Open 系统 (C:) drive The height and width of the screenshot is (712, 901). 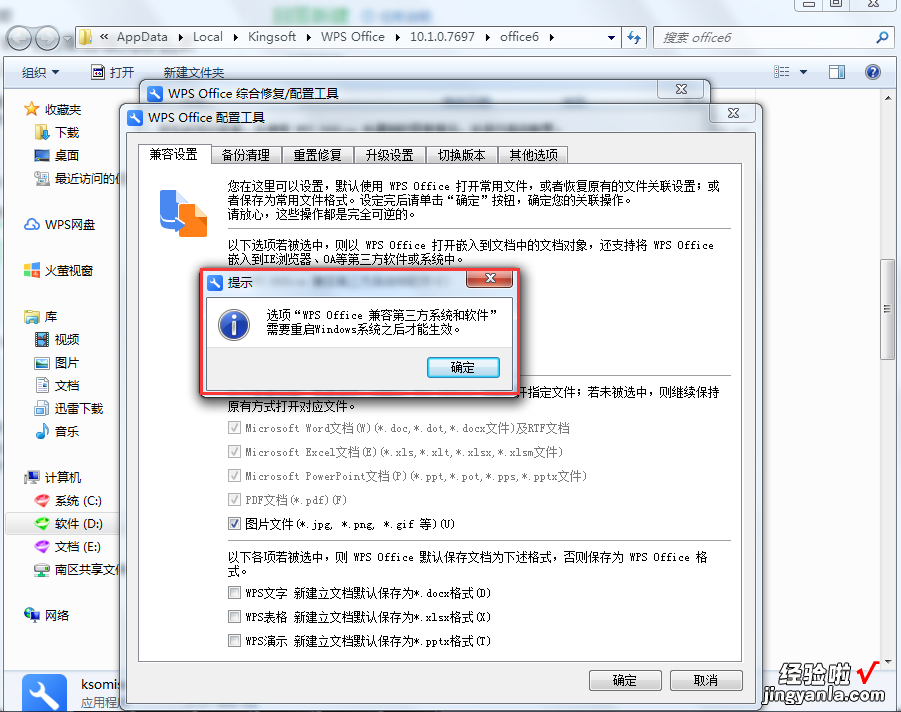pyautogui.click(x=68, y=501)
